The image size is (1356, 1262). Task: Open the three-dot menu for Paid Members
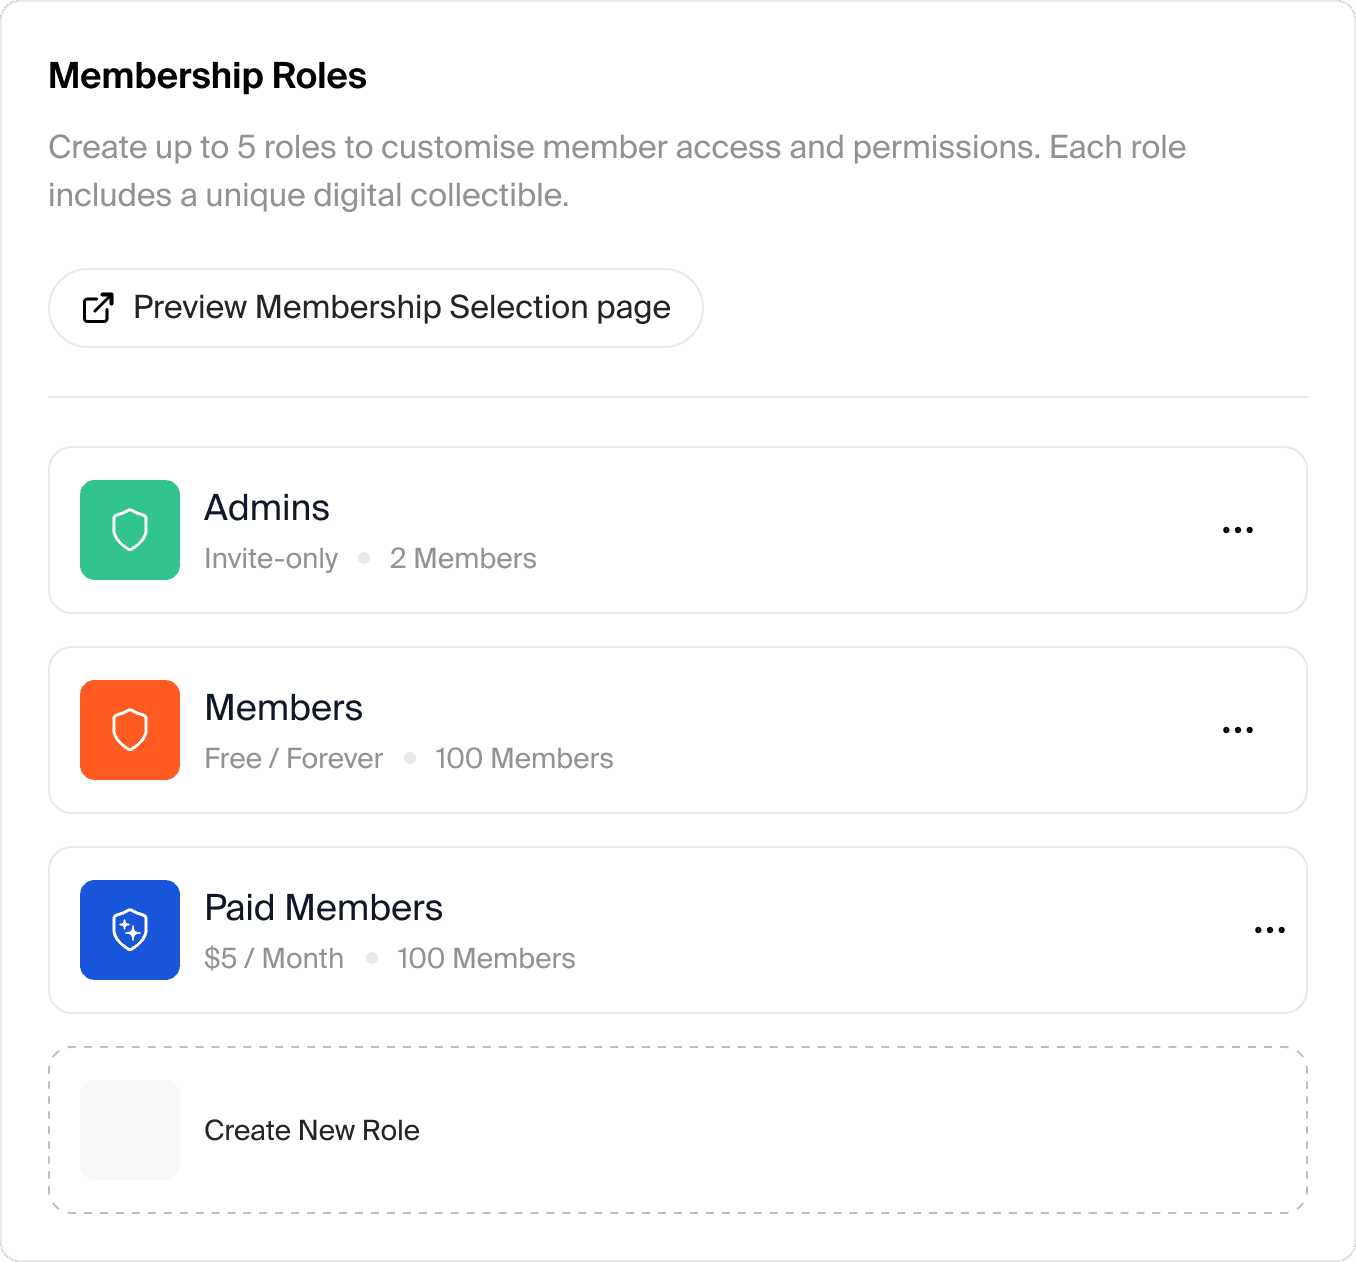coord(1270,930)
